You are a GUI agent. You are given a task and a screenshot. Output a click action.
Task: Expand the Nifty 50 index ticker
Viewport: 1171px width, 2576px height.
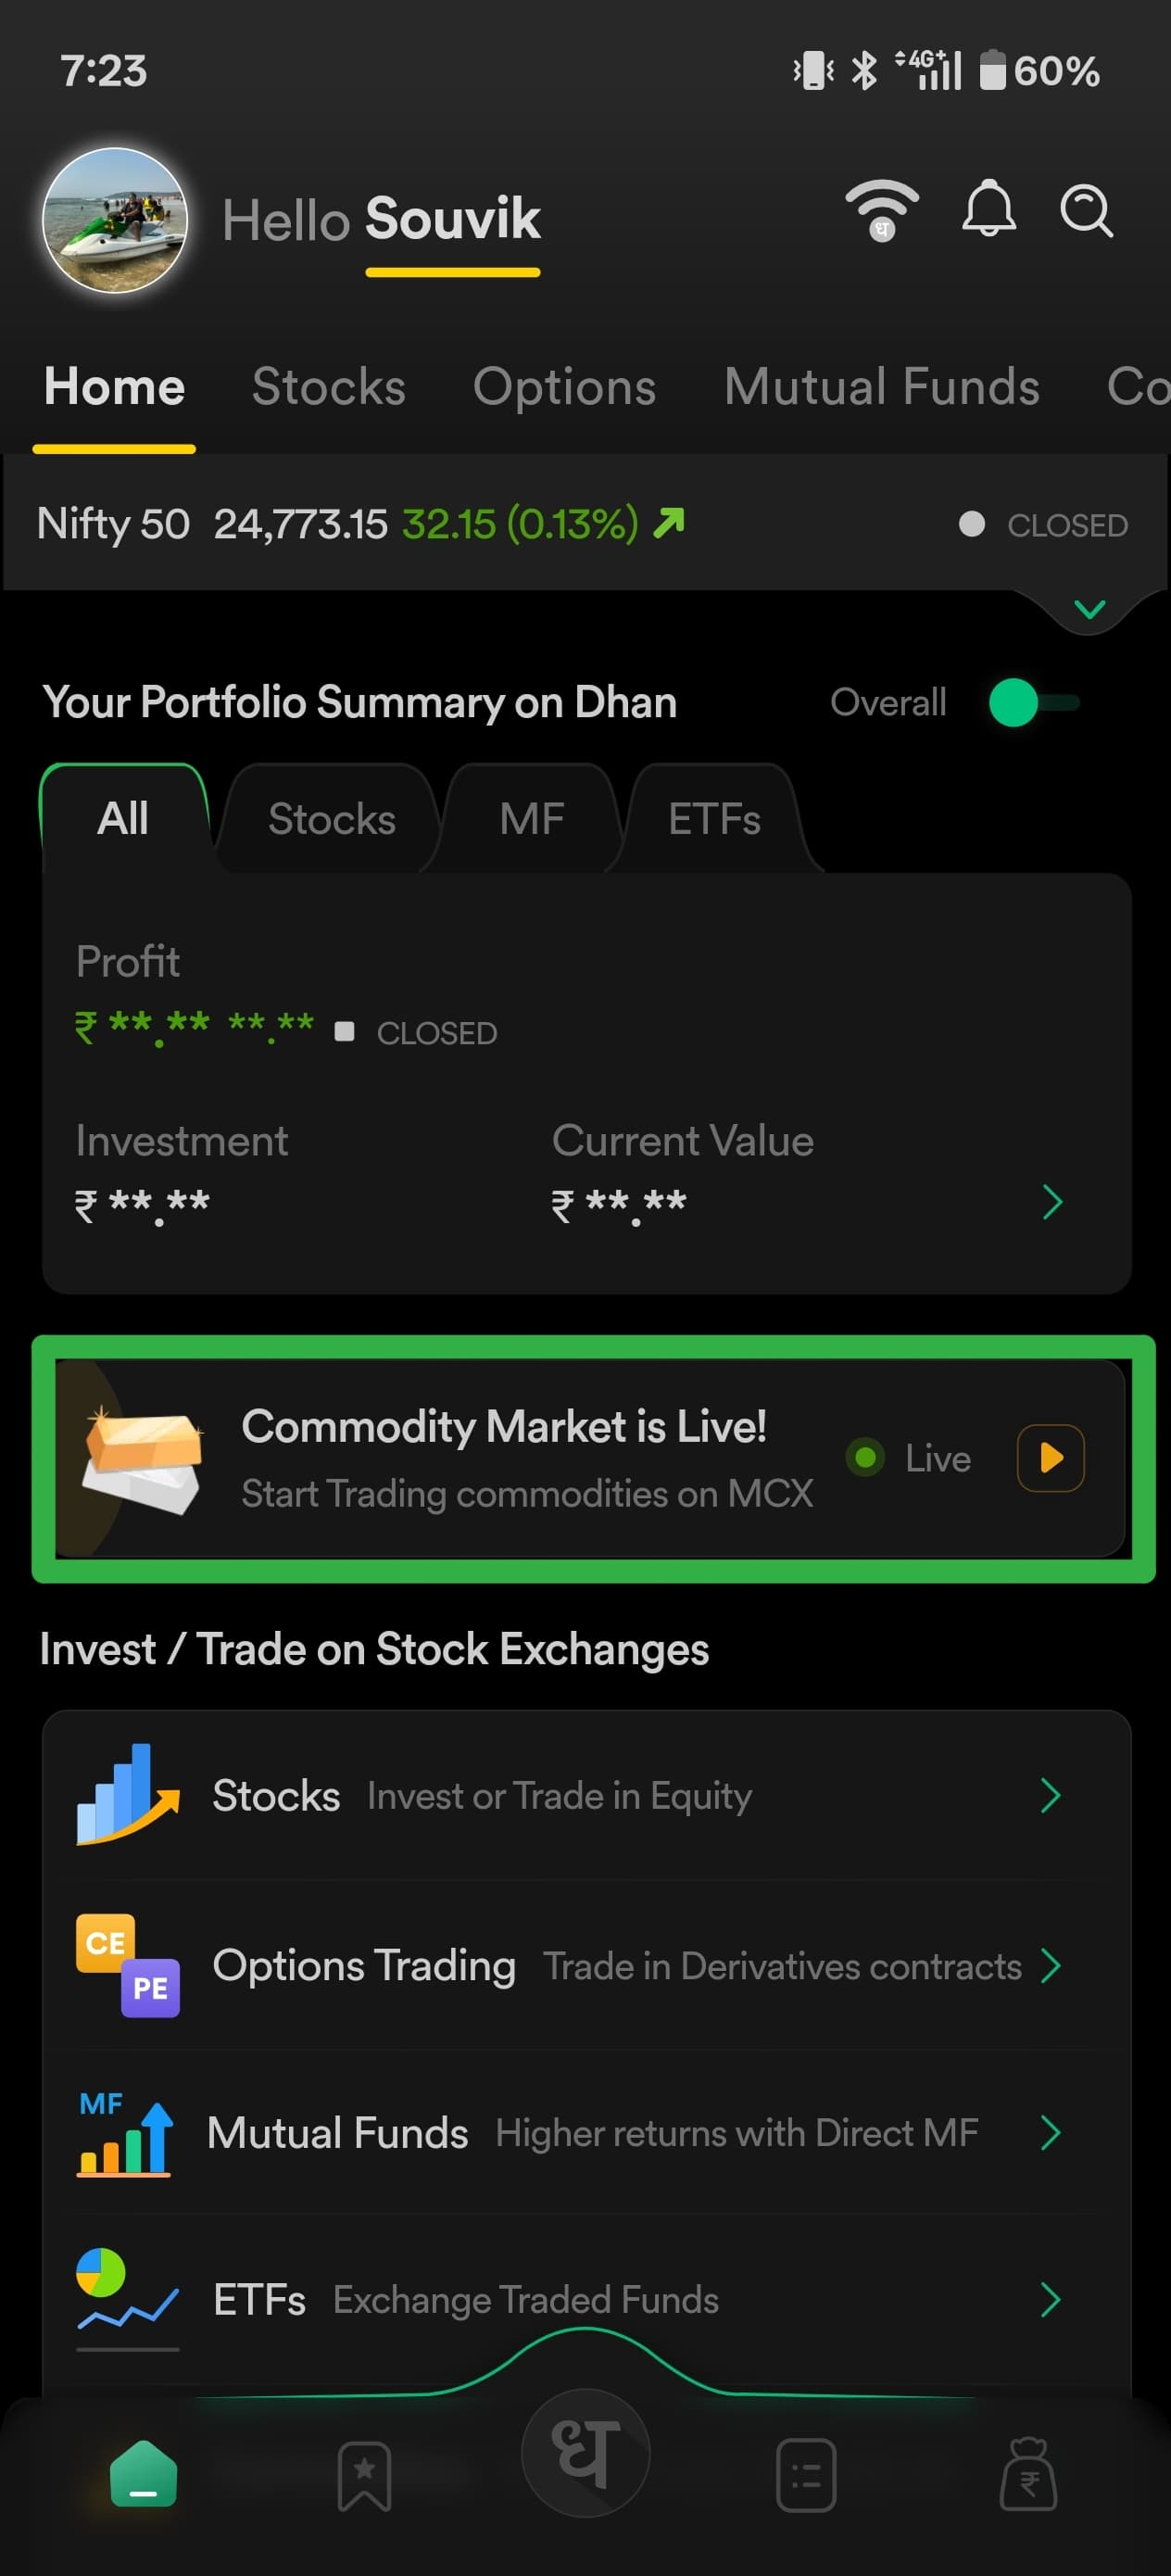(1089, 609)
